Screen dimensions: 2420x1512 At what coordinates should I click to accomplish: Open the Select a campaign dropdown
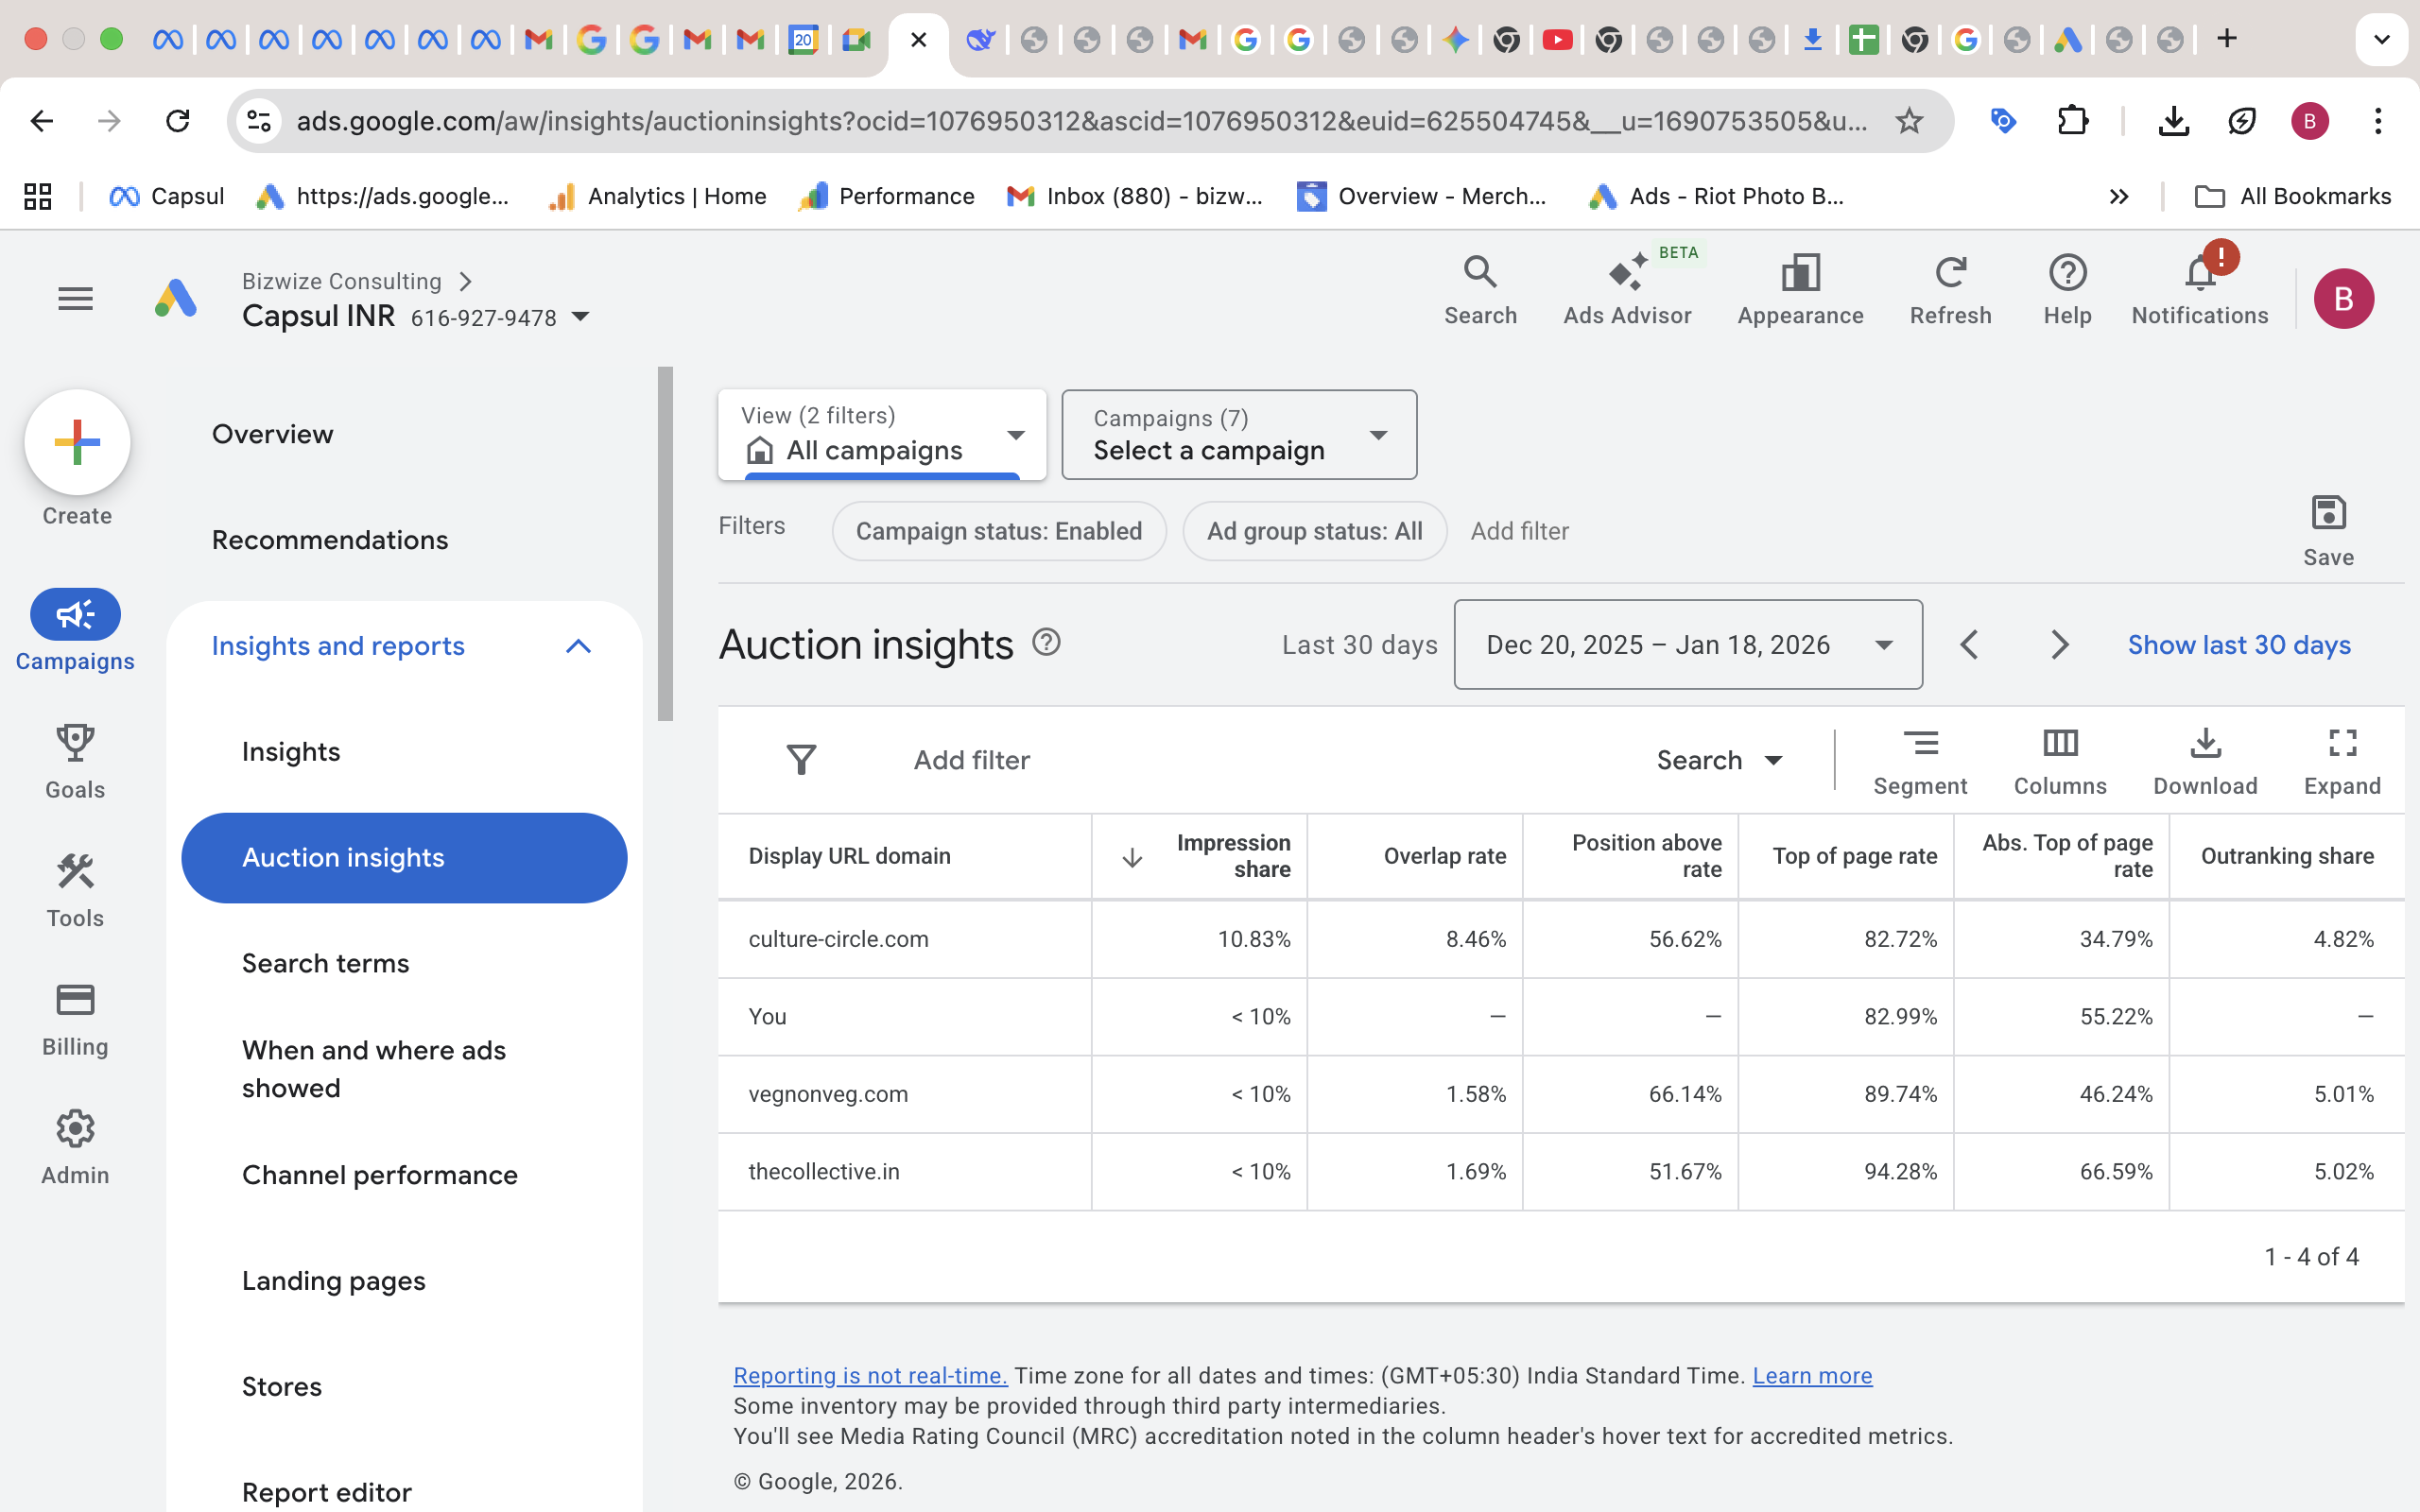tap(1238, 435)
